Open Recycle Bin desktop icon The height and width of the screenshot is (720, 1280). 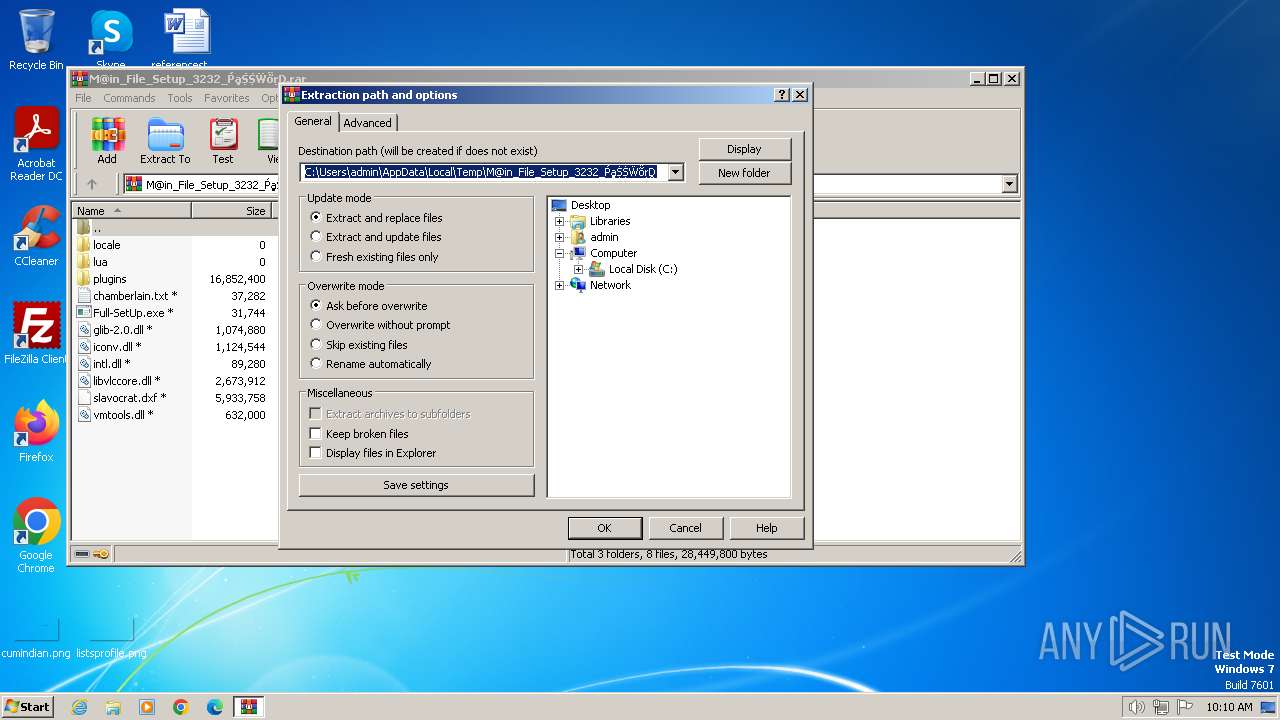(36, 40)
